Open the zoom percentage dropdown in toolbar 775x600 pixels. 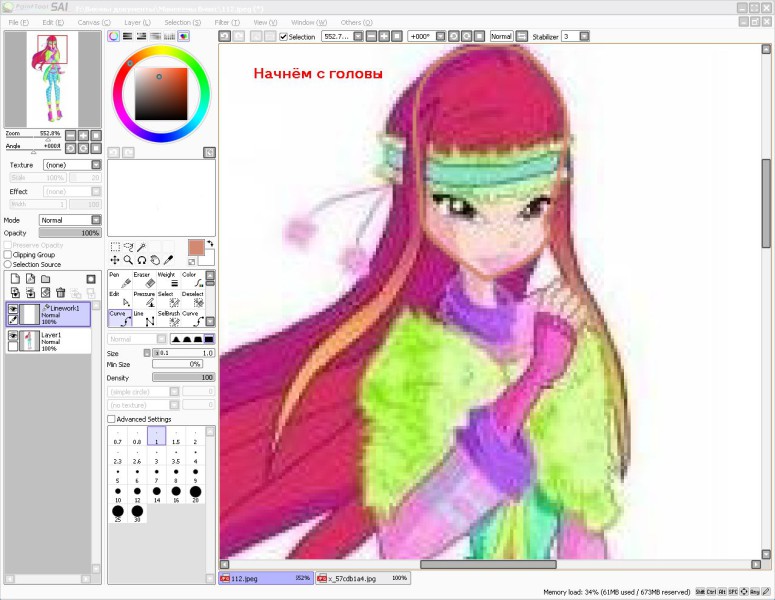pos(358,37)
